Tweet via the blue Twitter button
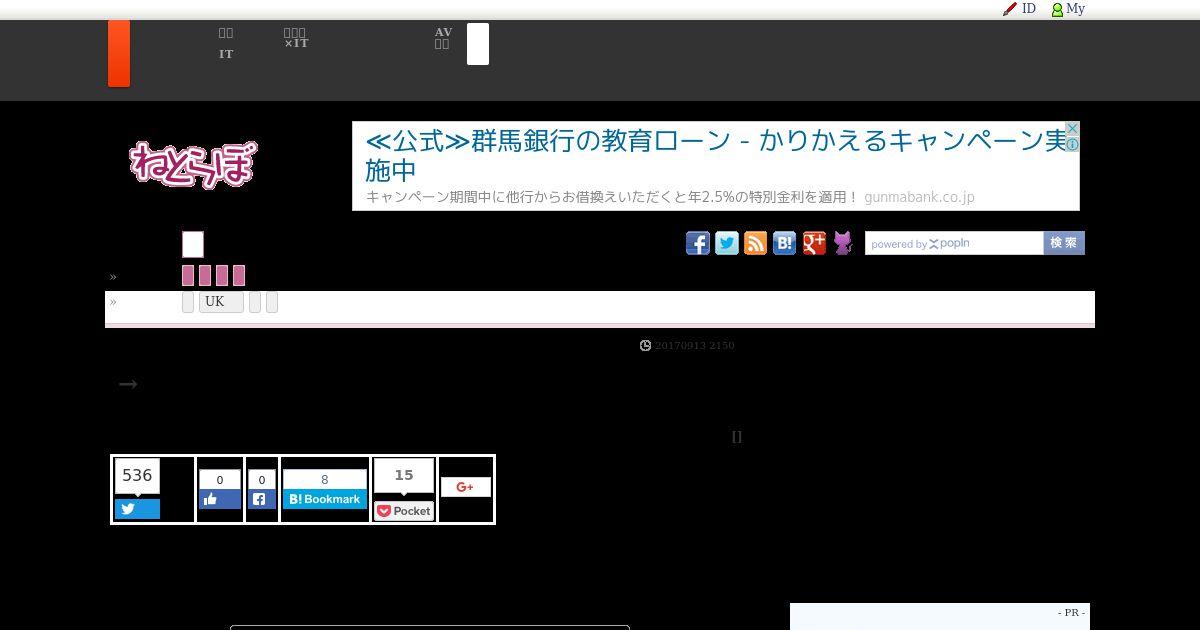 (x=137, y=509)
